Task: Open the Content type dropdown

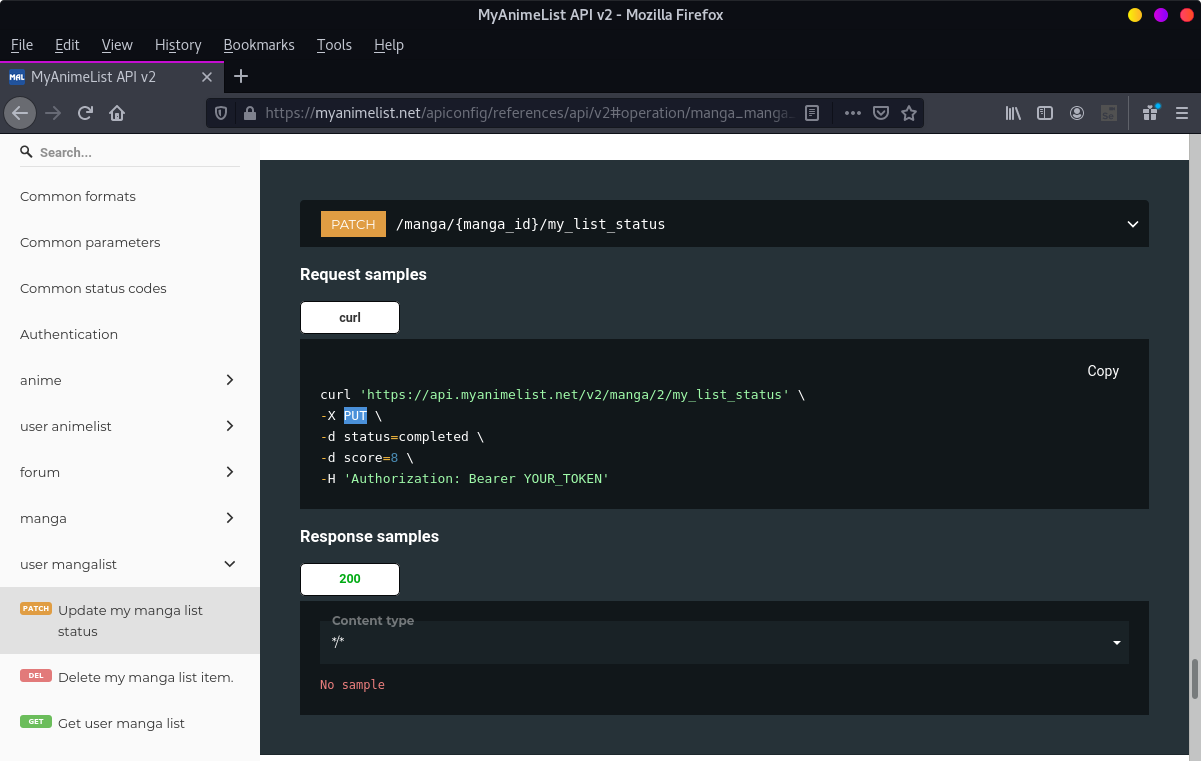Action: [x=724, y=642]
